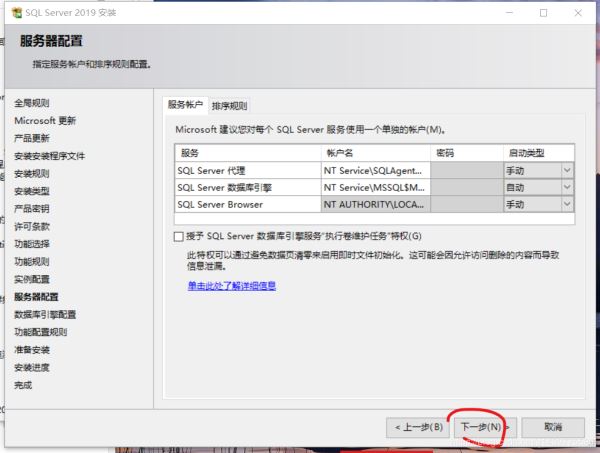The height and width of the screenshot is (453, 600).
Task: Open startup type dropdown for SQL Server Browser
Action: coord(567,203)
